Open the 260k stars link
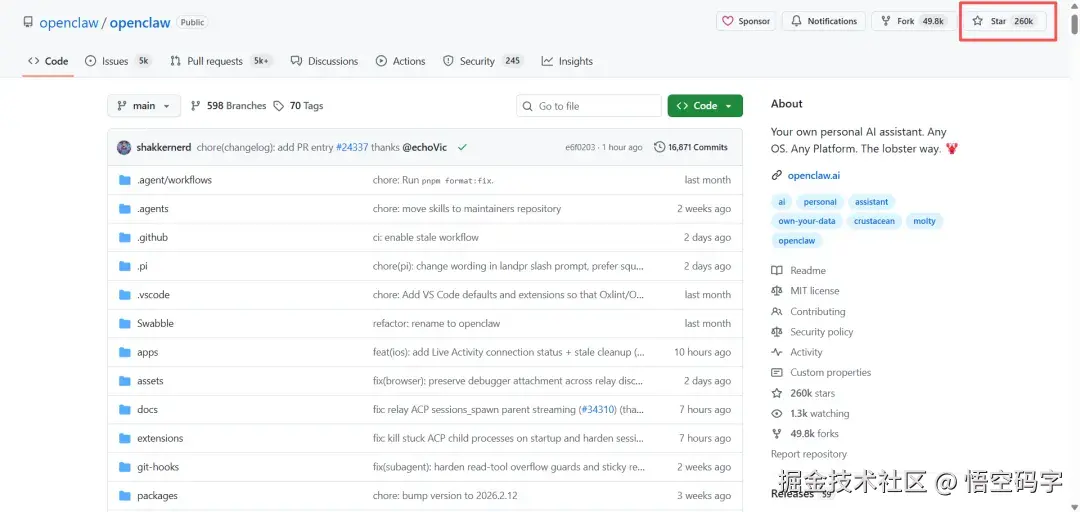 (813, 393)
